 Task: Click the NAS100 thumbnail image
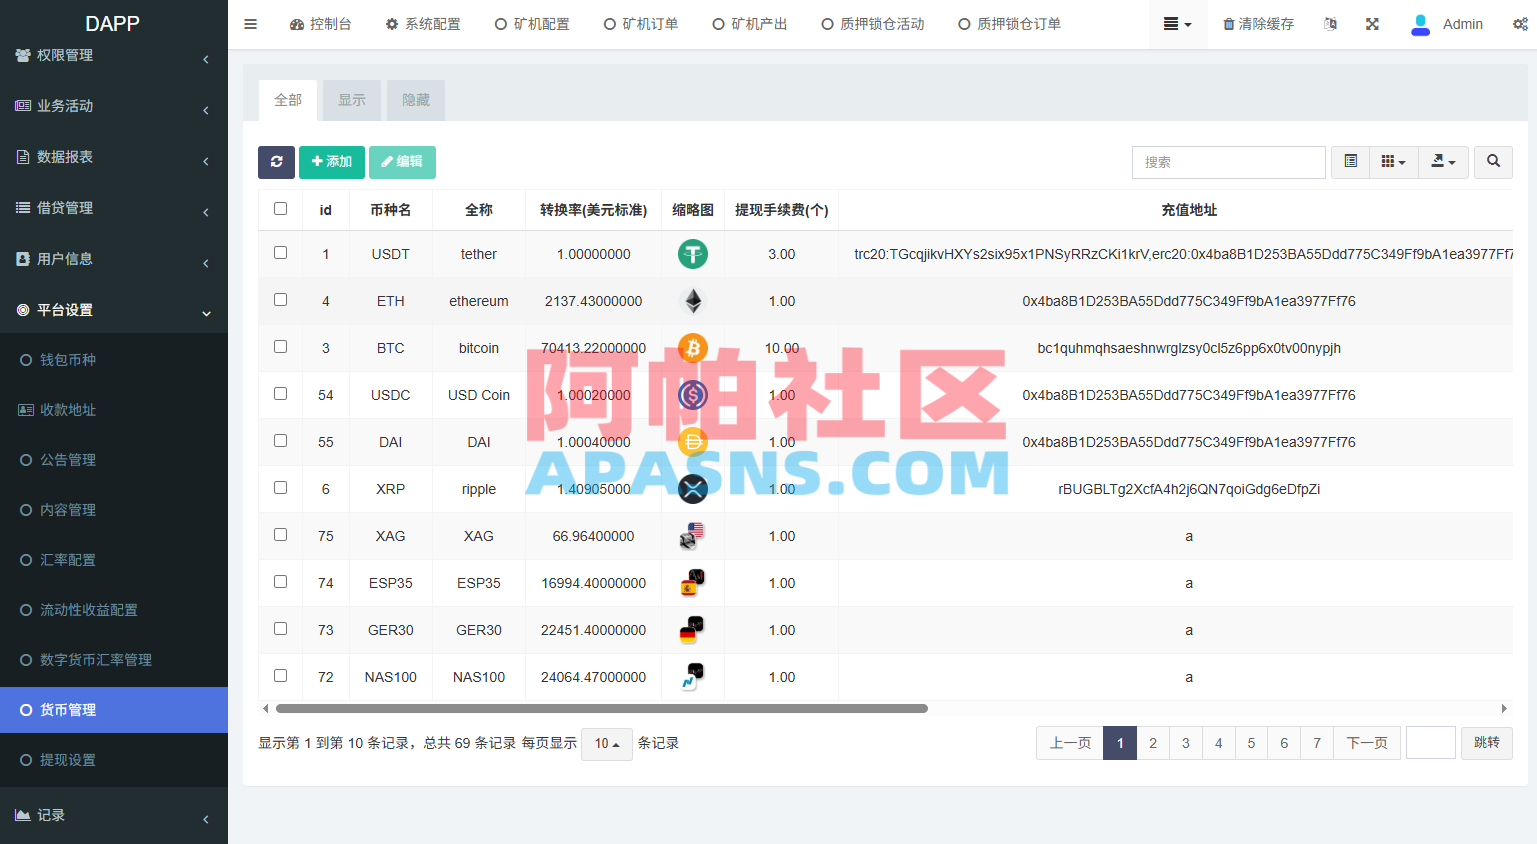click(693, 677)
